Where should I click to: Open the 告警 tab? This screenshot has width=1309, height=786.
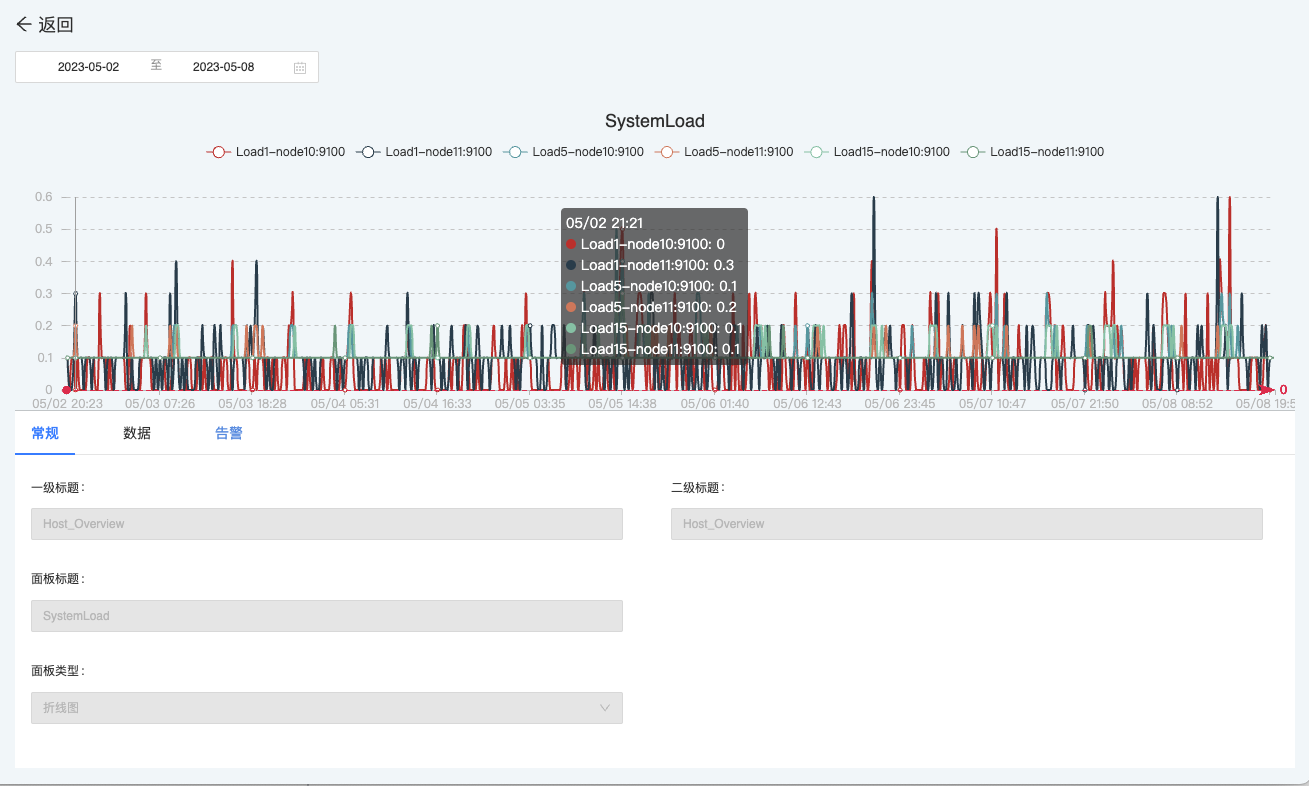[x=229, y=433]
